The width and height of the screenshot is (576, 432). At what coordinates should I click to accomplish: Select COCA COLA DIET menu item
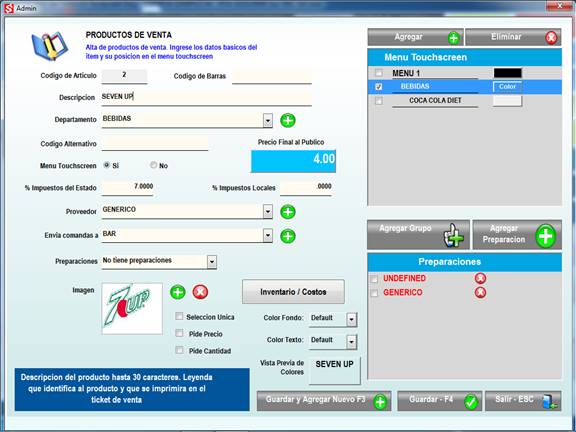click(x=435, y=100)
